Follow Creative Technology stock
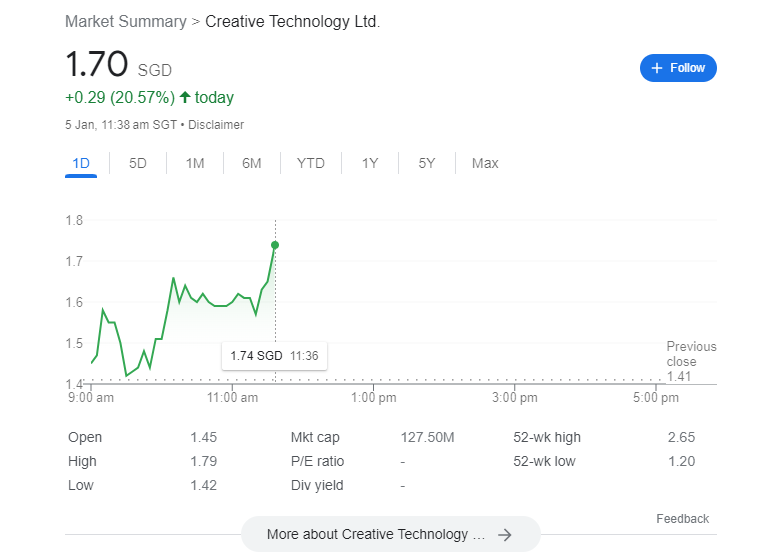Image resolution: width=776 pixels, height=554 pixels. 678,68
